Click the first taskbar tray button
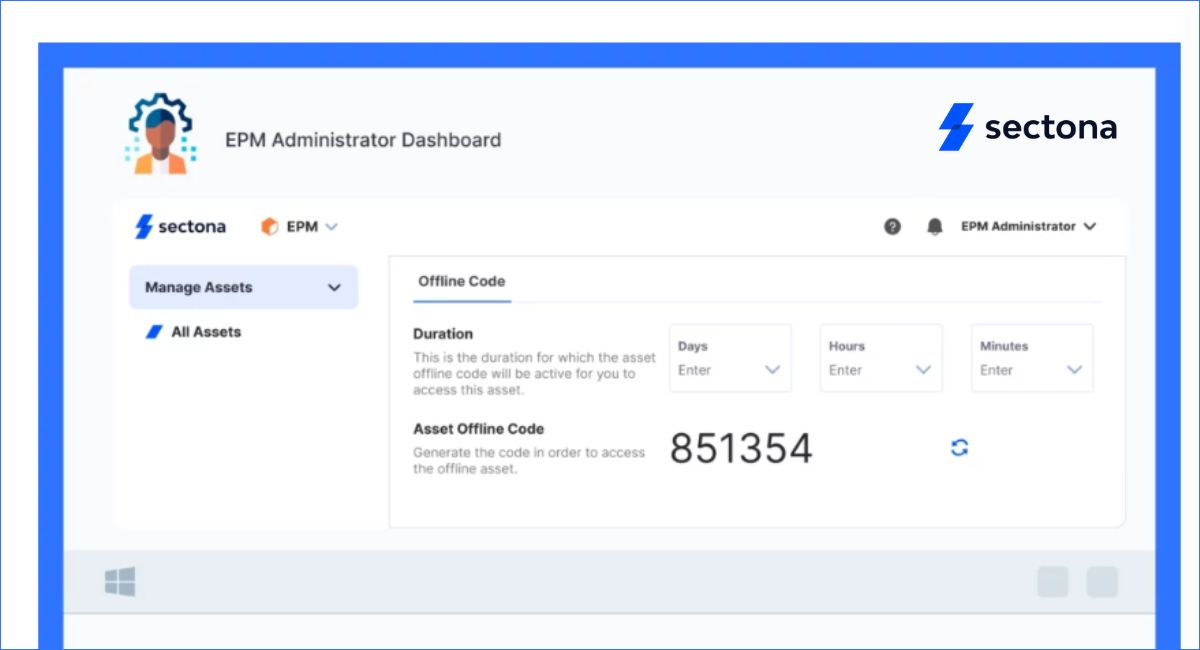 click(1052, 582)
